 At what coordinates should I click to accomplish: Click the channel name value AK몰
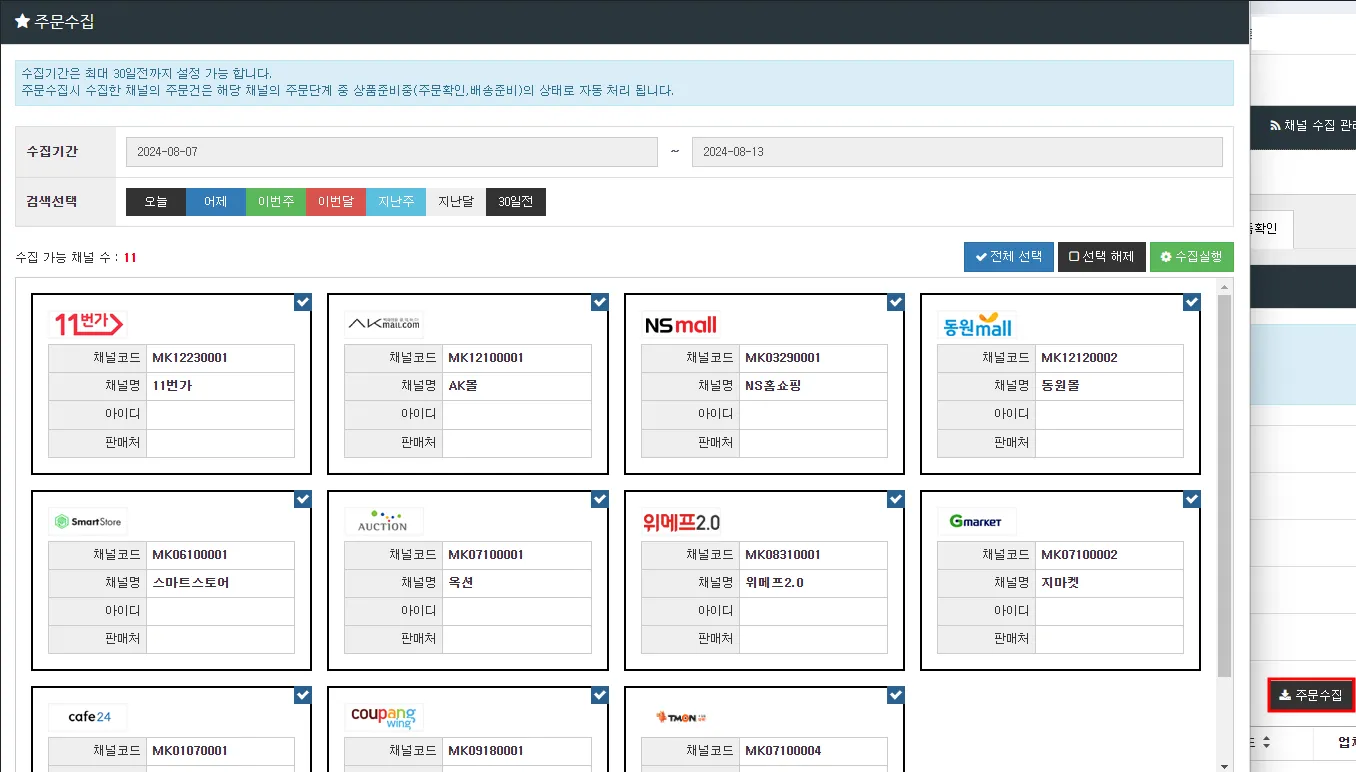[463, 386]
